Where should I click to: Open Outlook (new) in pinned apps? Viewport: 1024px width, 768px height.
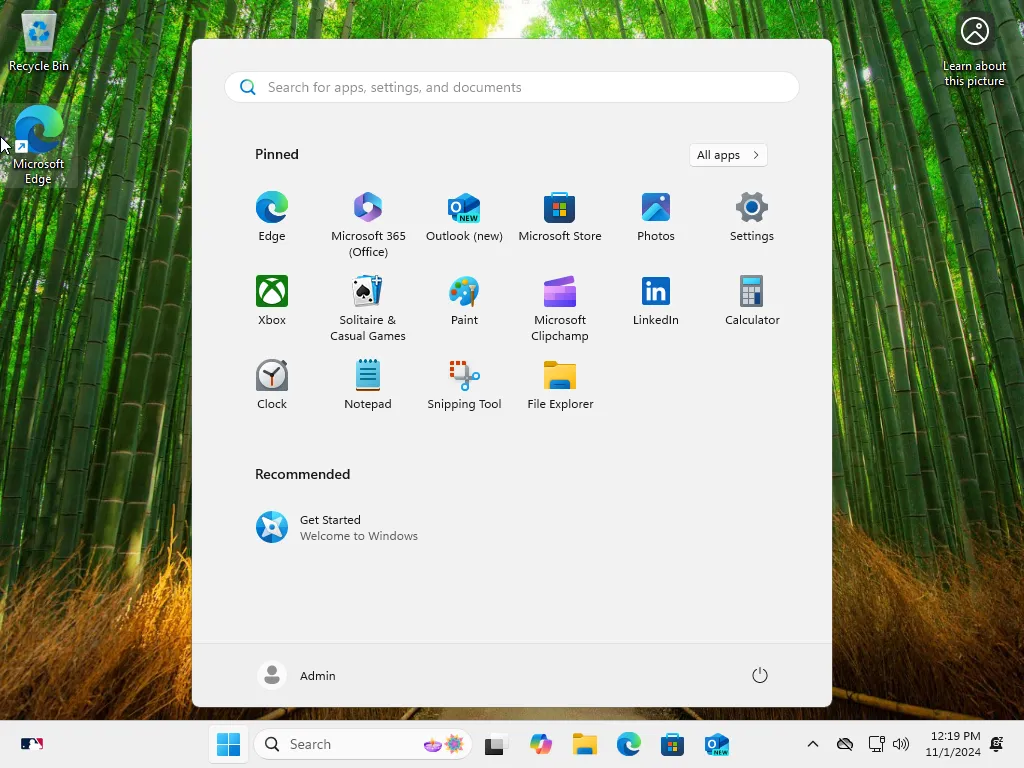464,217
